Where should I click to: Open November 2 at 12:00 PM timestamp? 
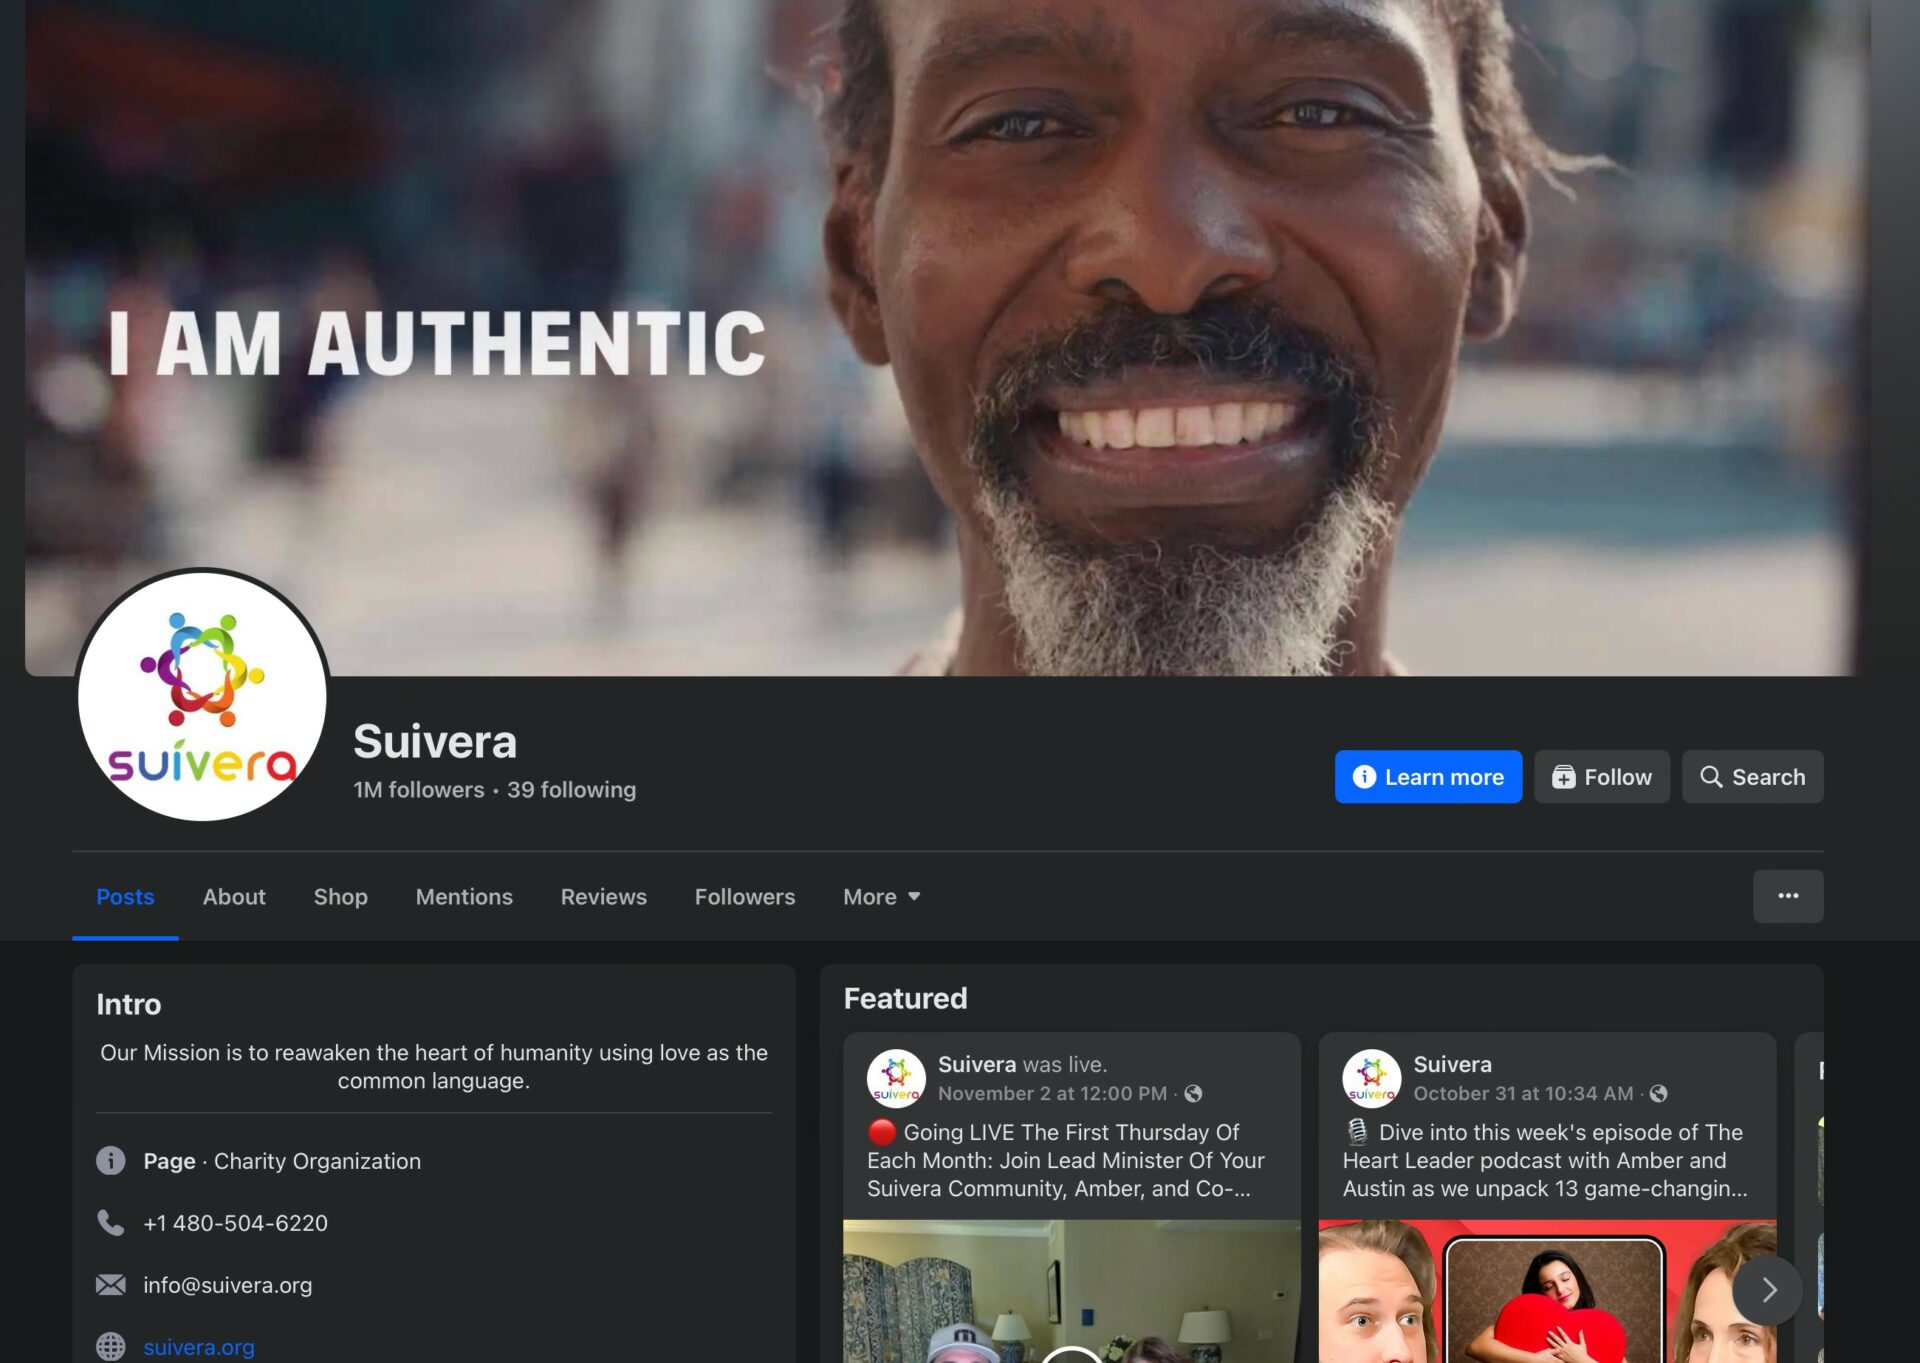(x=1052, y=1094)
